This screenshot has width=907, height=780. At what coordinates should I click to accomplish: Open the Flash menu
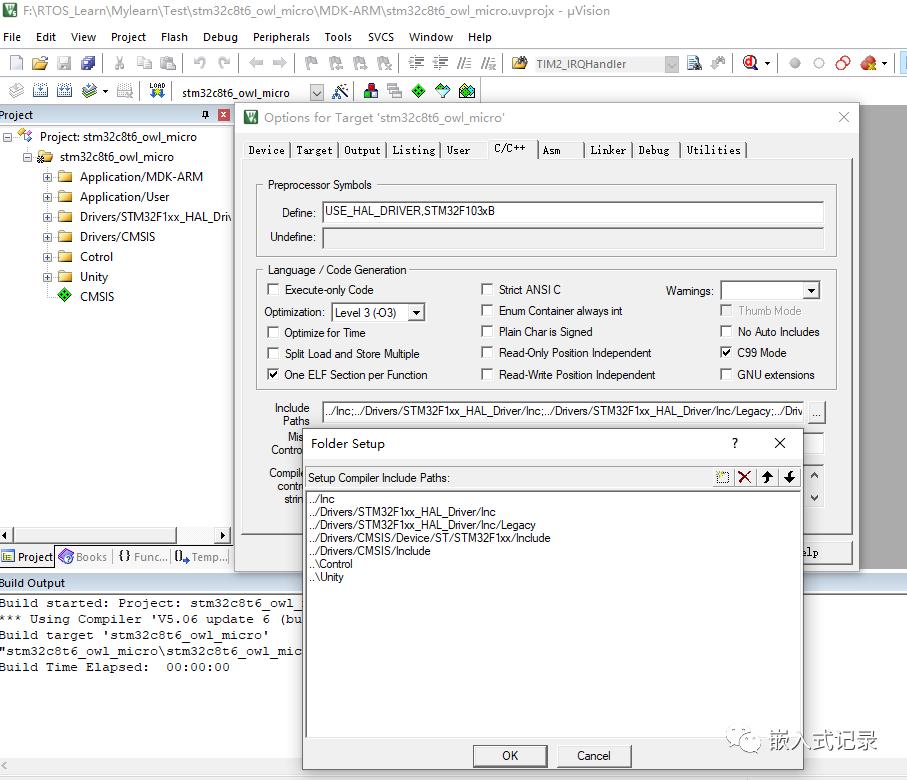174,37
